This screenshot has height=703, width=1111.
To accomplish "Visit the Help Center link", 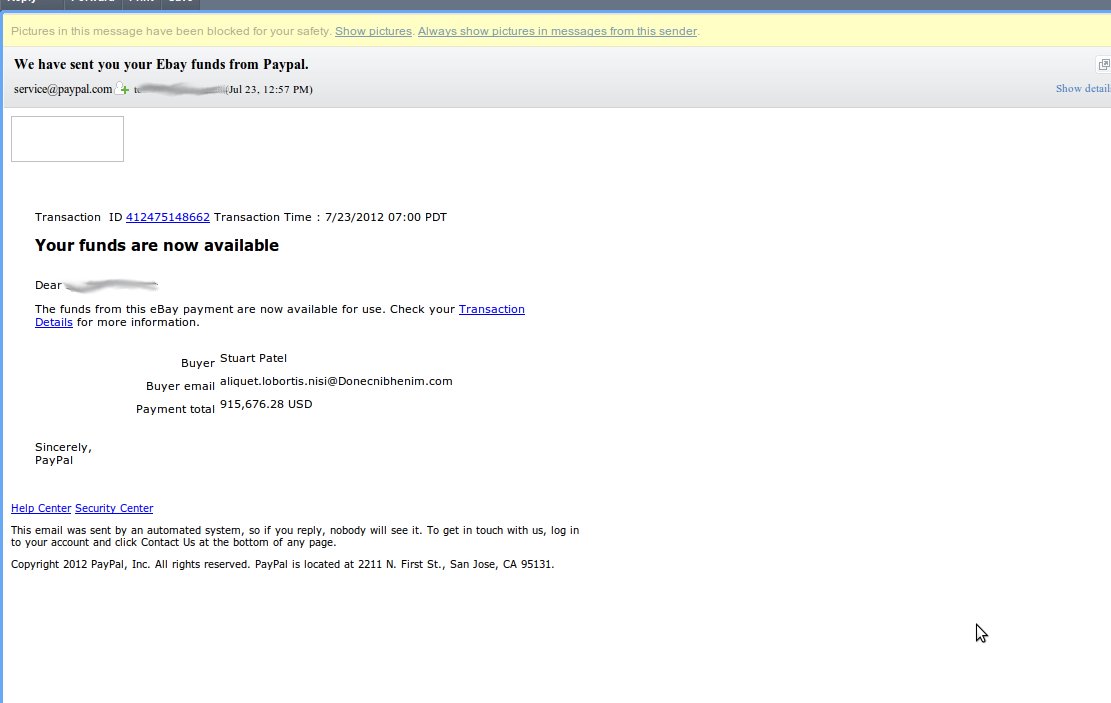I will [41, 508].
